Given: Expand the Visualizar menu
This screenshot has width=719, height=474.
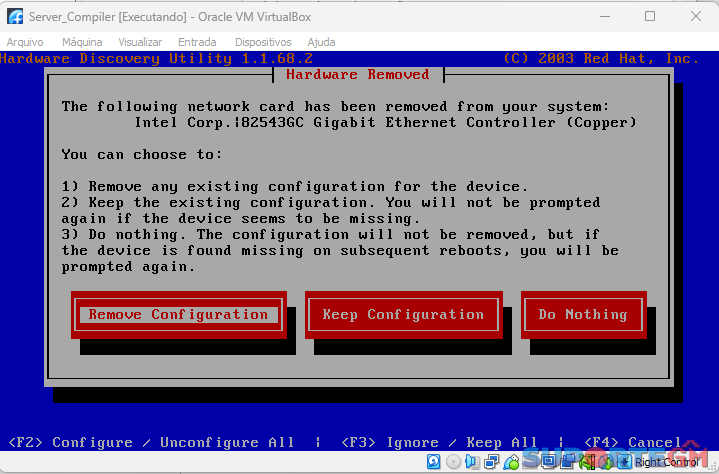Looking at the screenshot, I should pos(140,42).
